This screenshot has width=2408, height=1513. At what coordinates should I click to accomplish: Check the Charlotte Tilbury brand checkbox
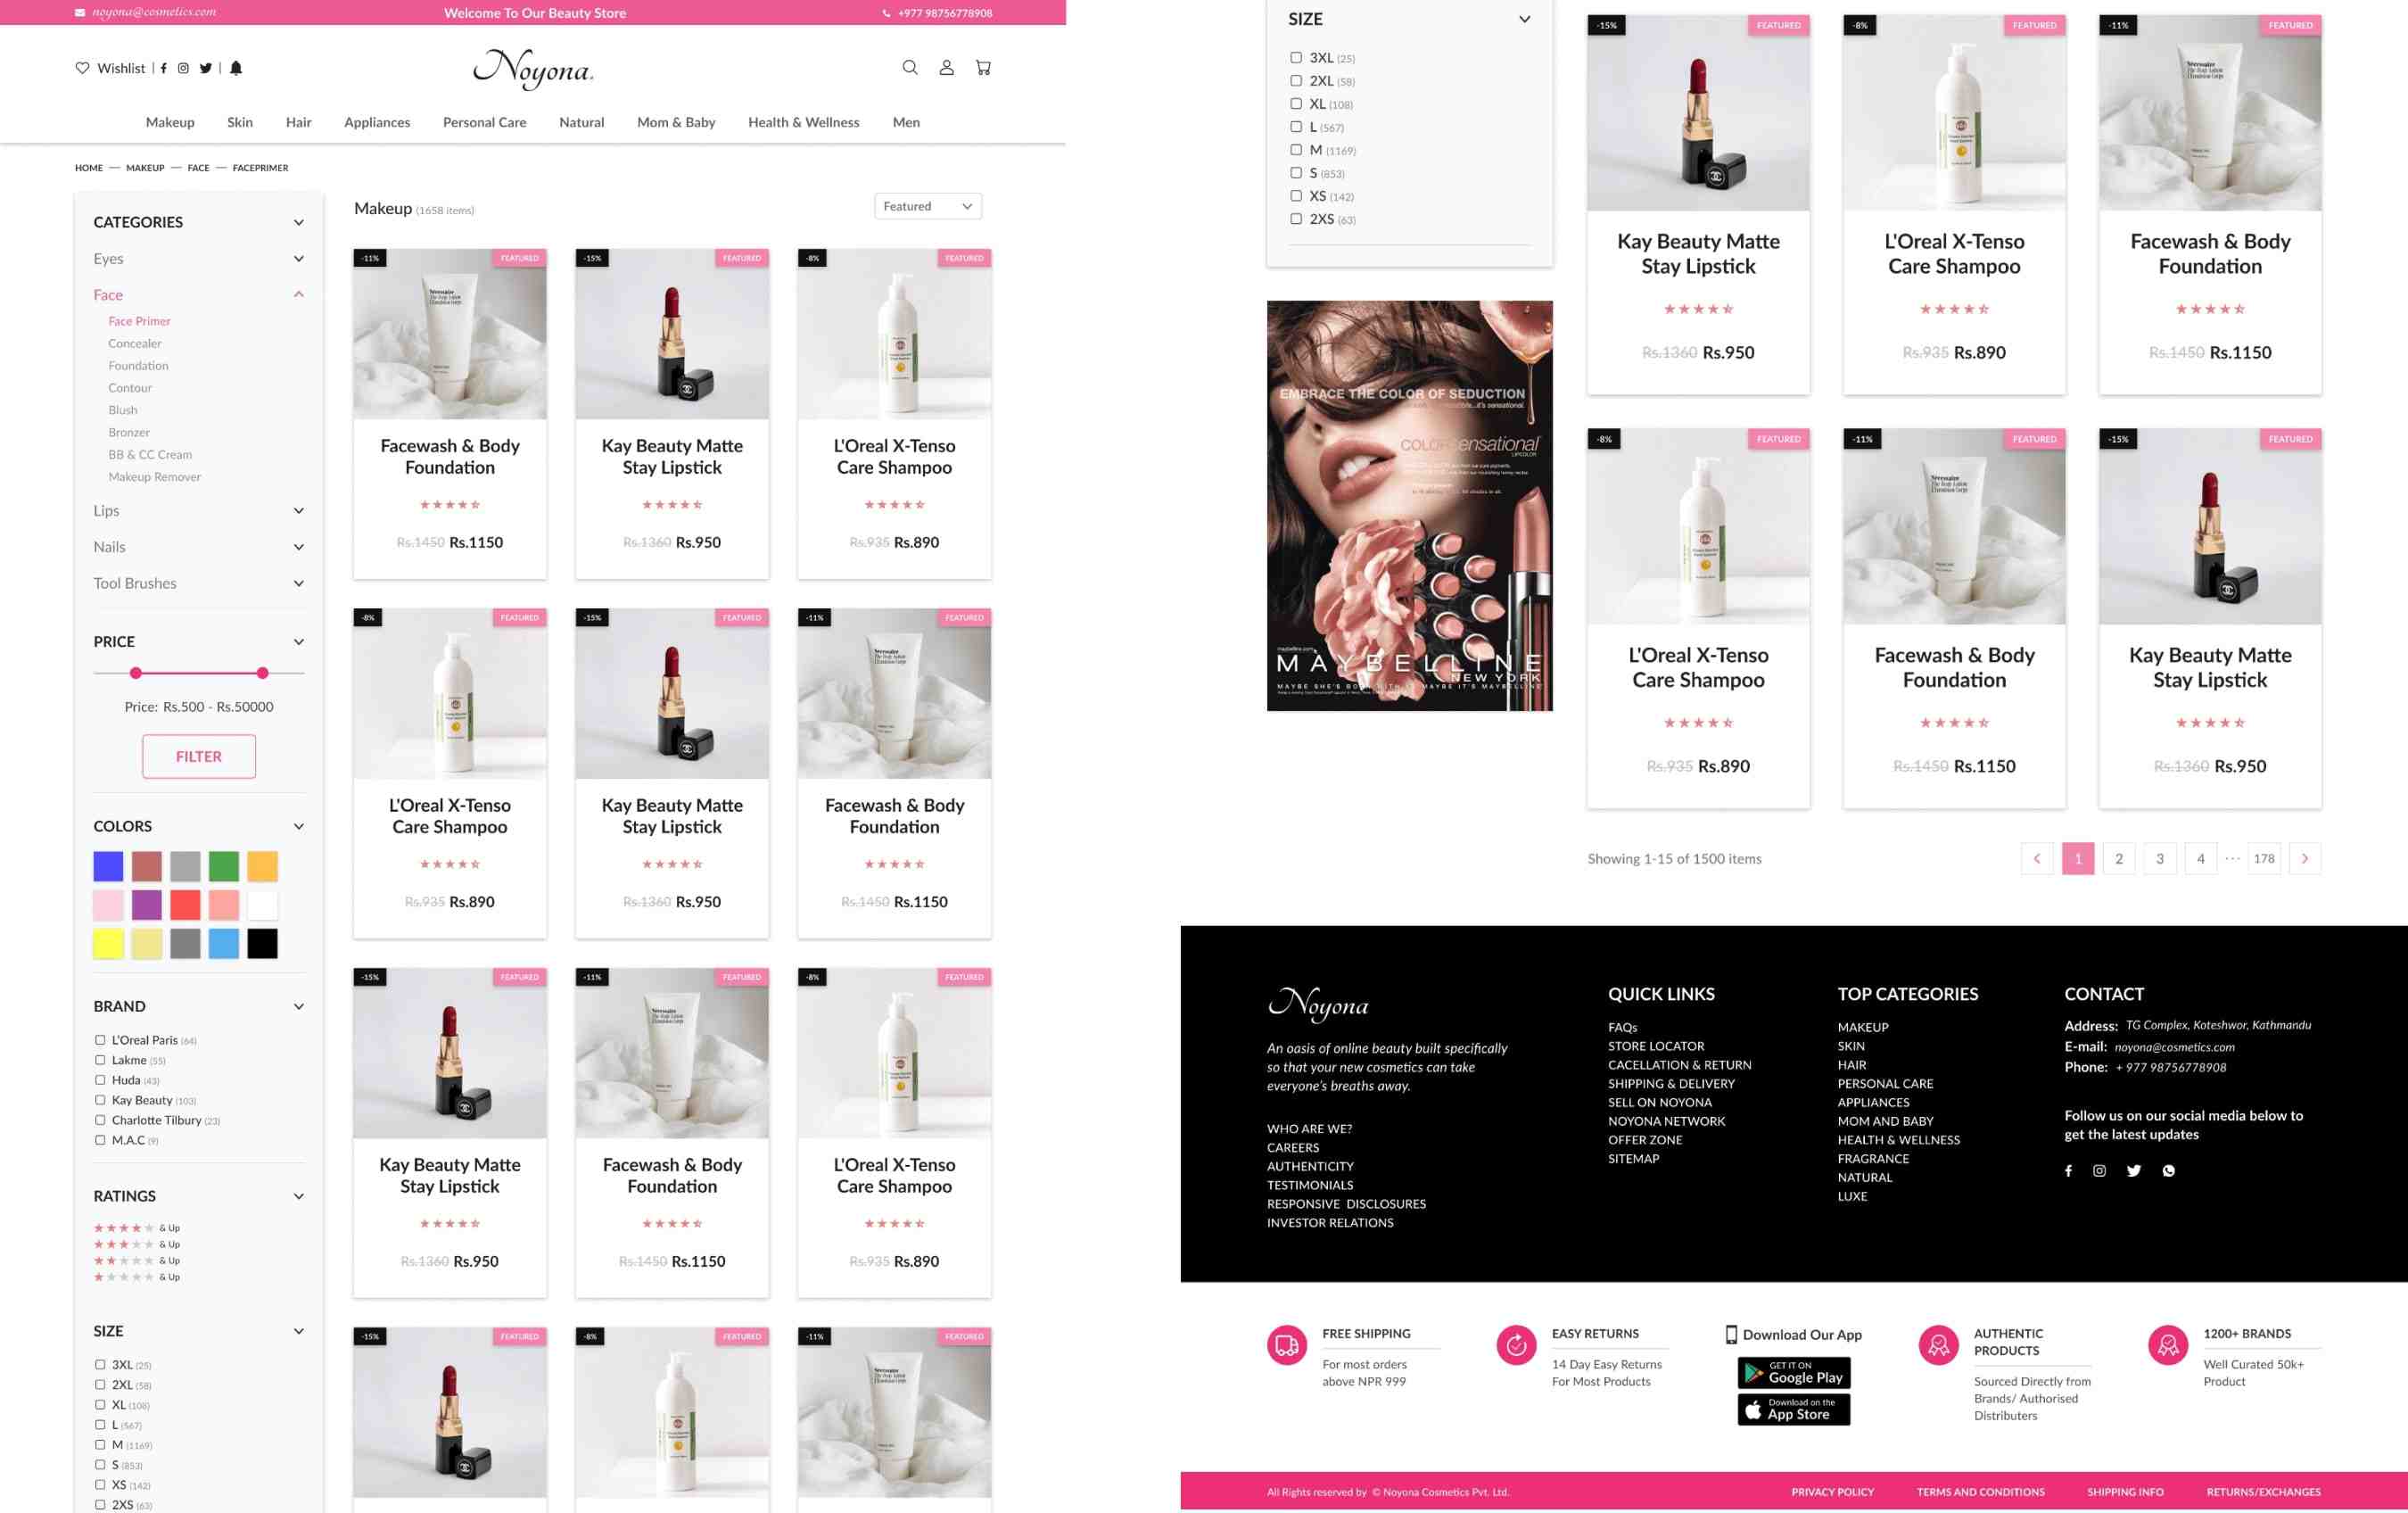(x=100, y=1120)
